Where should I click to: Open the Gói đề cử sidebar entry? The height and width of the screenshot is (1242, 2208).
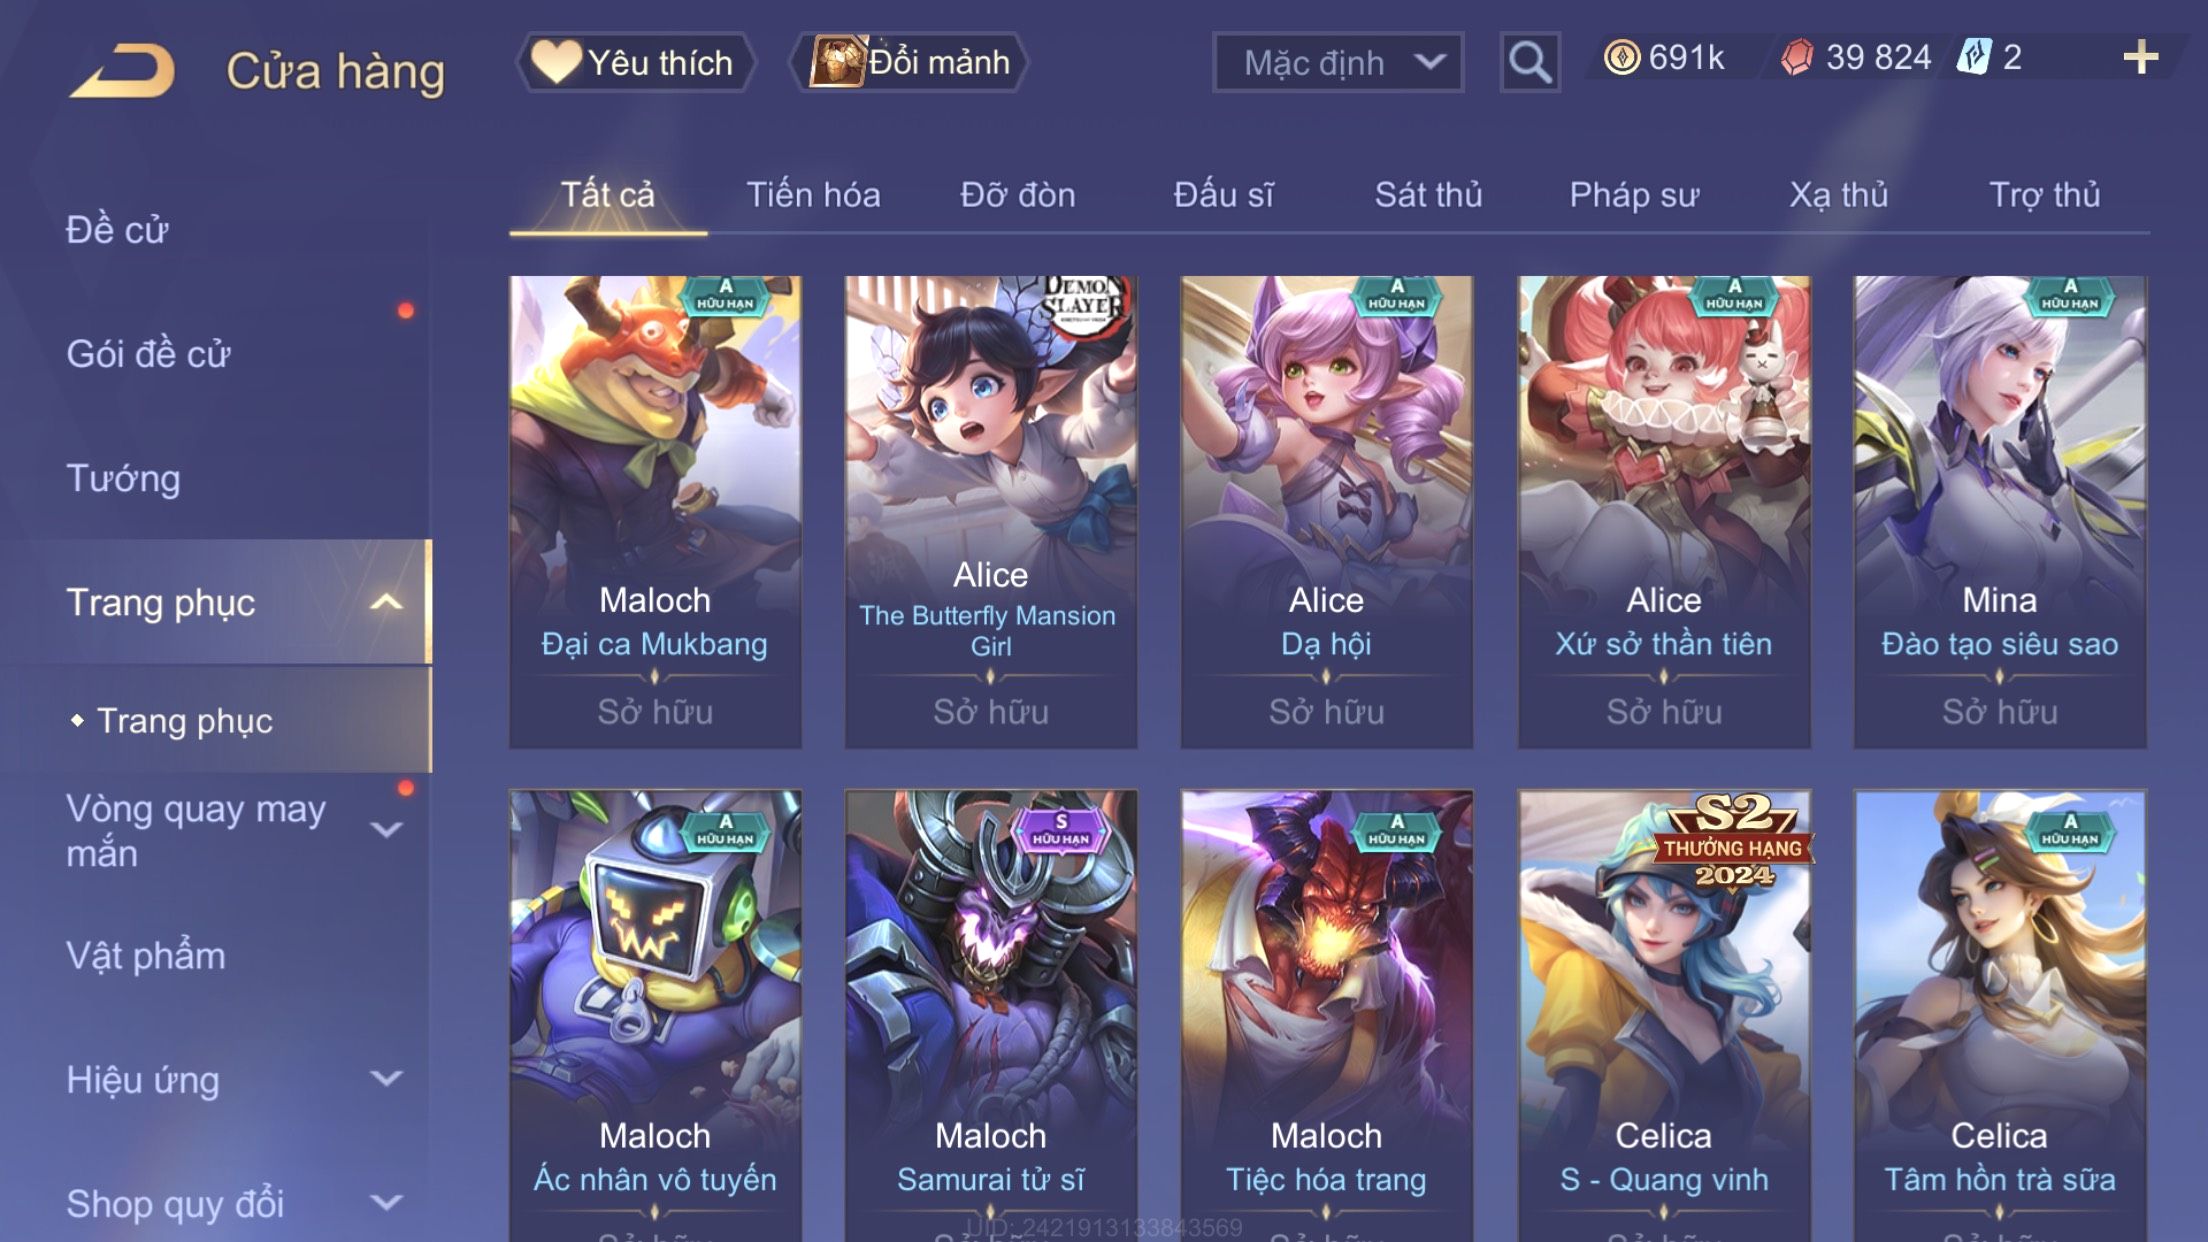click(x=148, y=354)
